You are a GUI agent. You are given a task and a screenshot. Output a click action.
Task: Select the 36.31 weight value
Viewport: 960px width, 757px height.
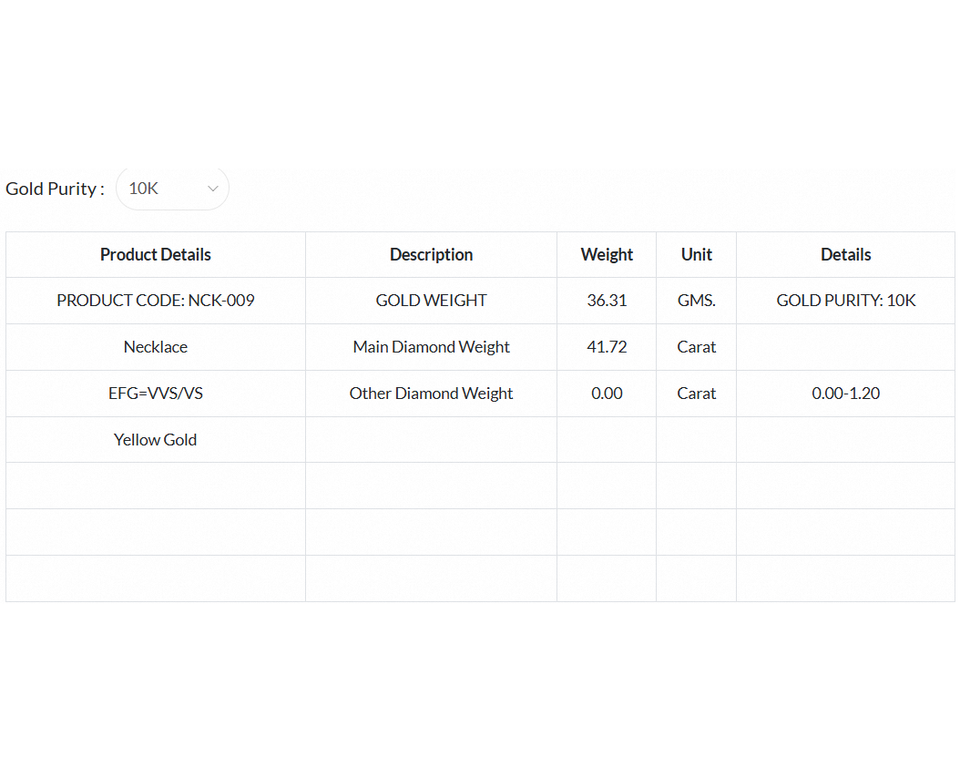[x=606, y=300]
